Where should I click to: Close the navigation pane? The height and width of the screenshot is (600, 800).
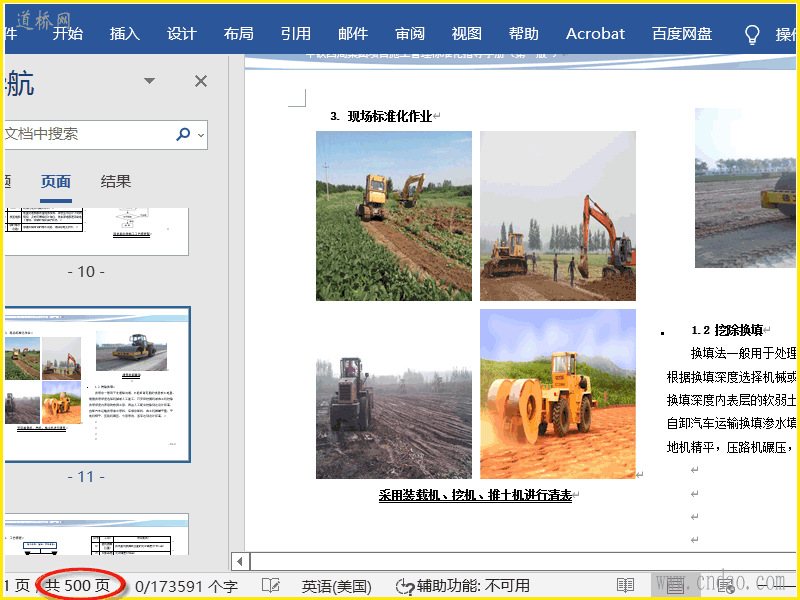coord(201,81)
